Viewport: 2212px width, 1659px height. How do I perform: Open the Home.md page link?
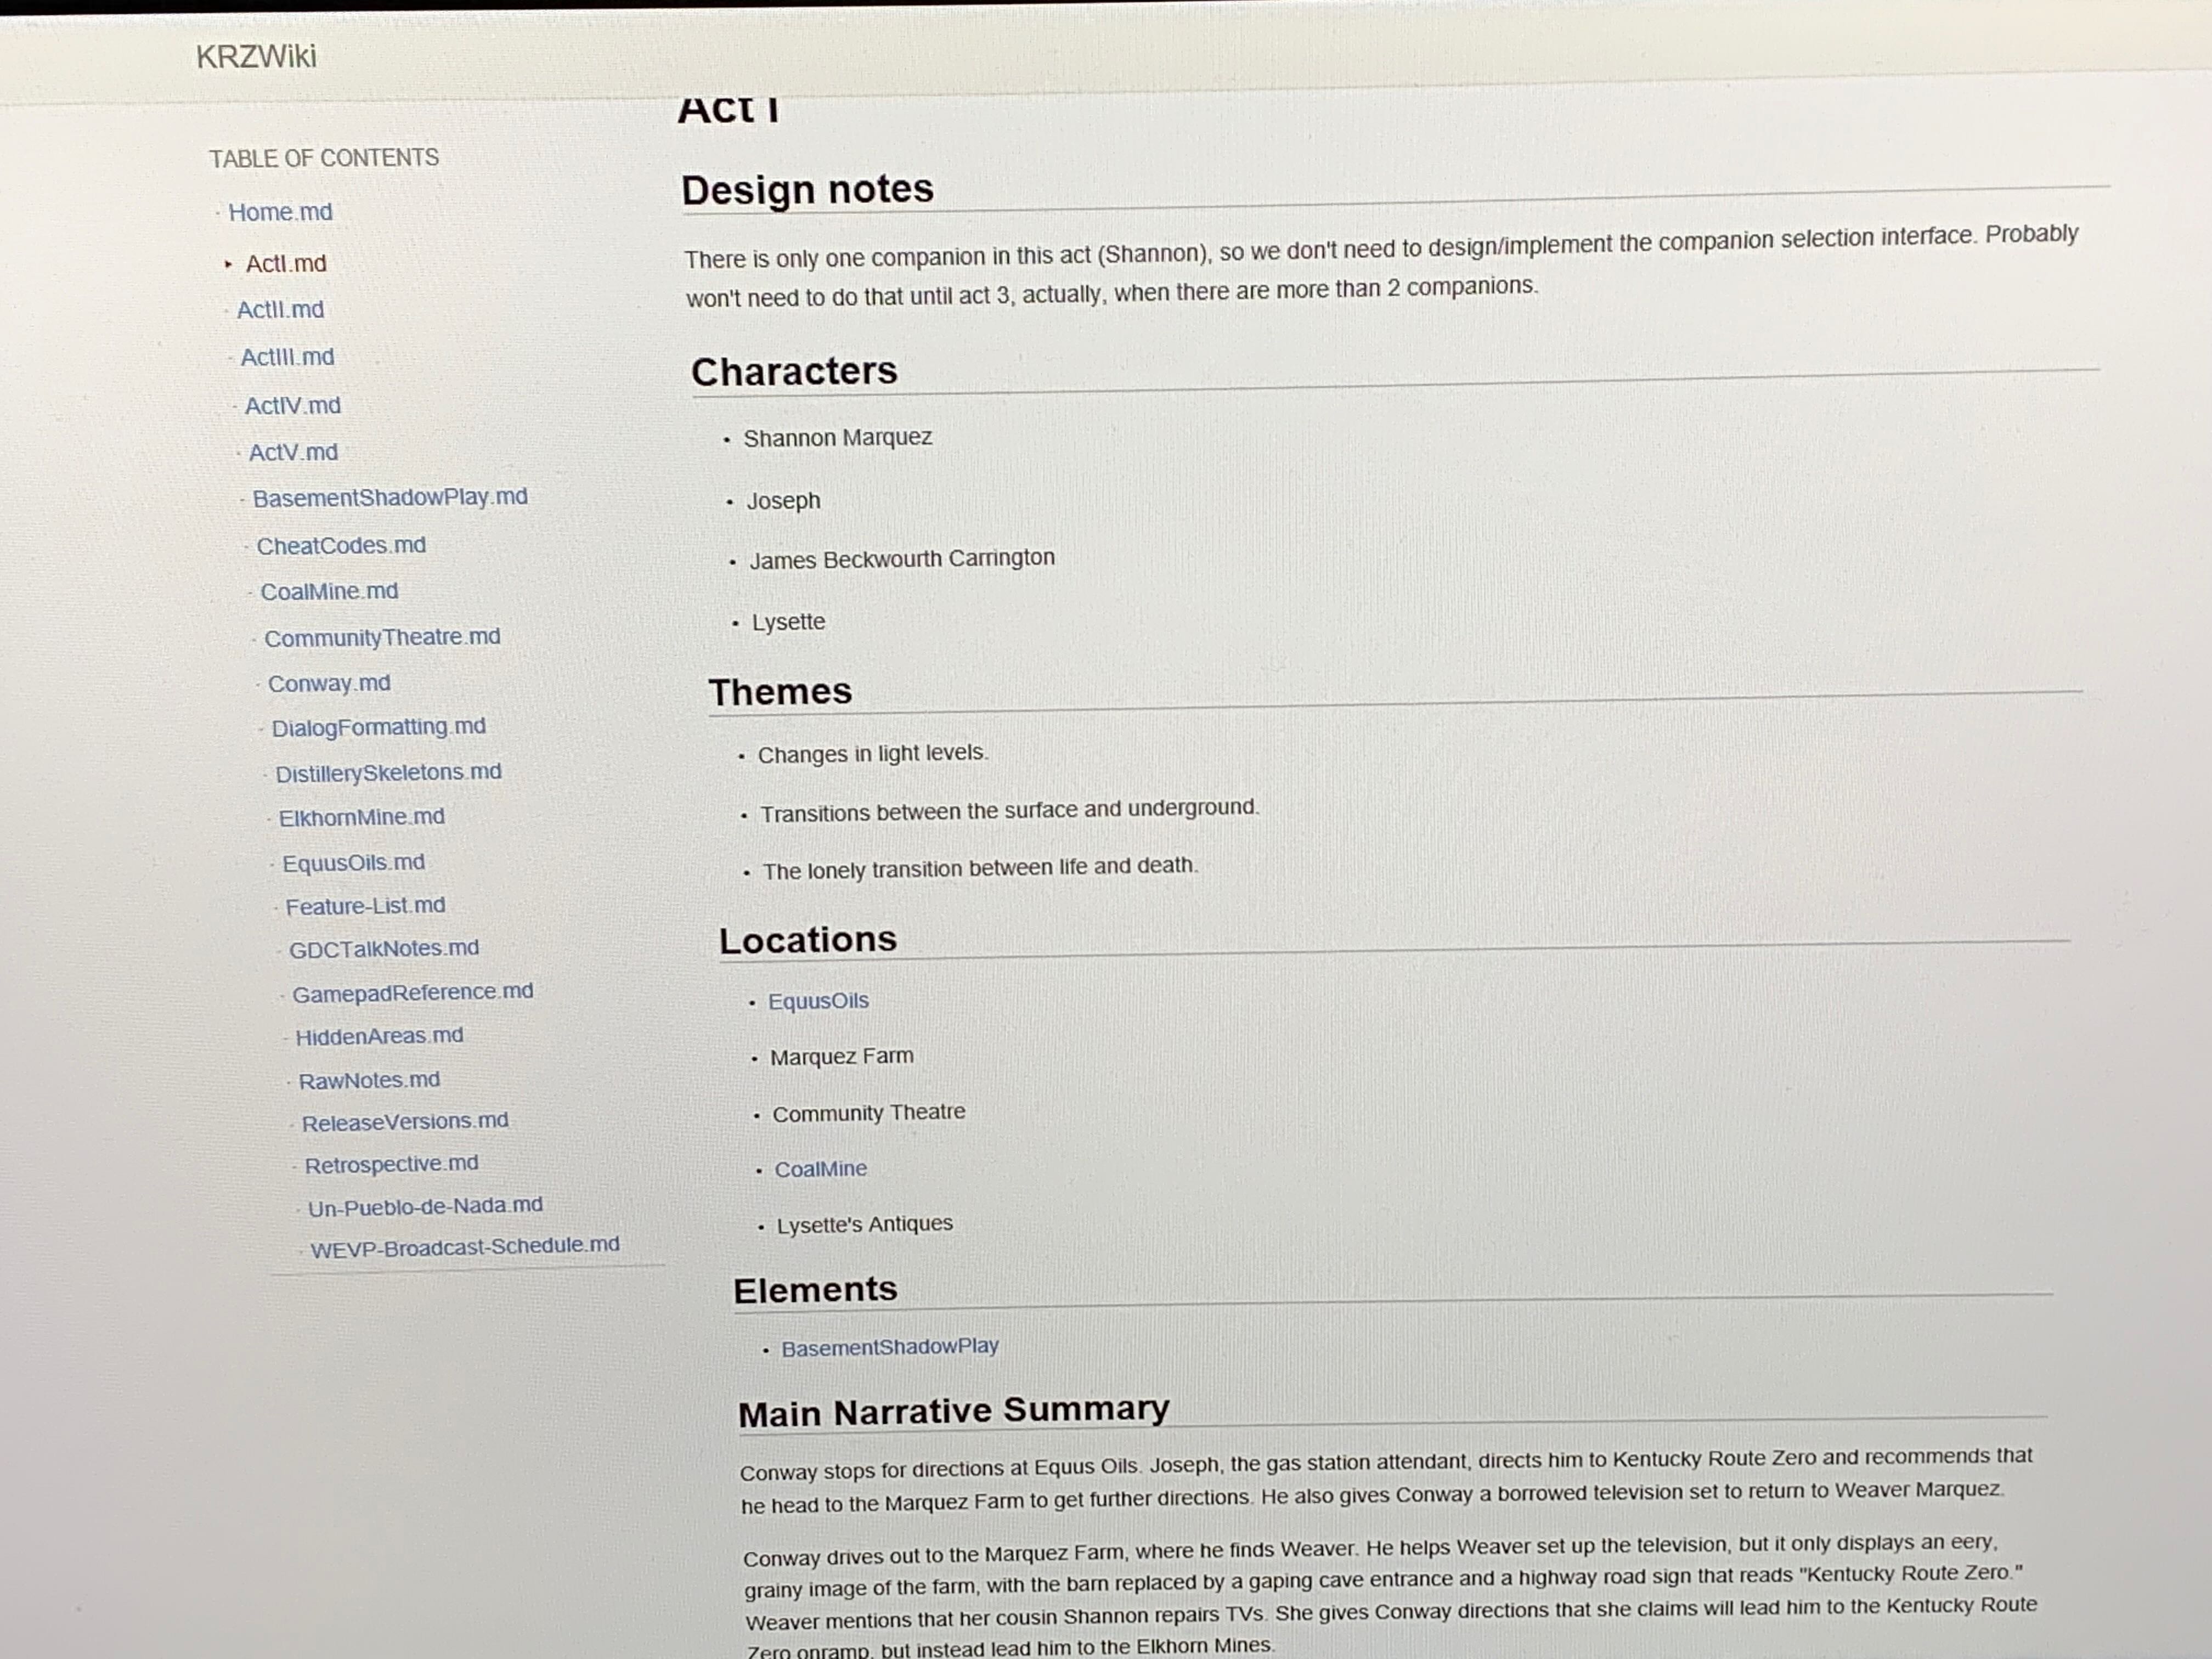tap(280, 212)
